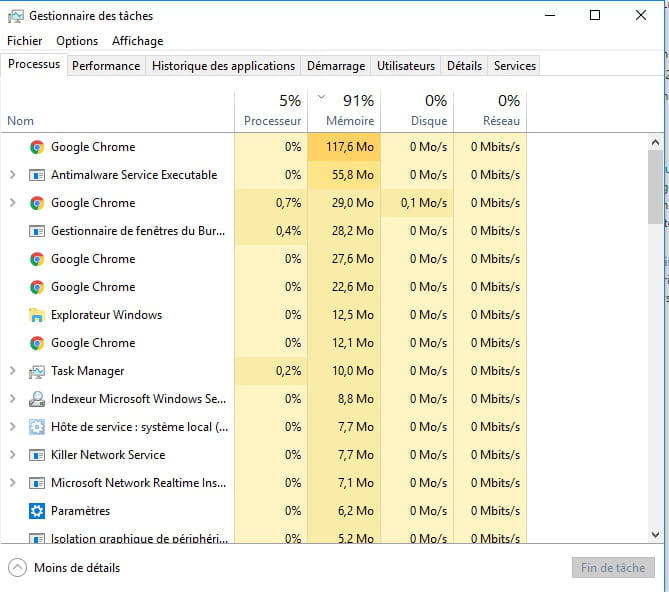Open the Utilisateurs tab

[x=406, y=66]
